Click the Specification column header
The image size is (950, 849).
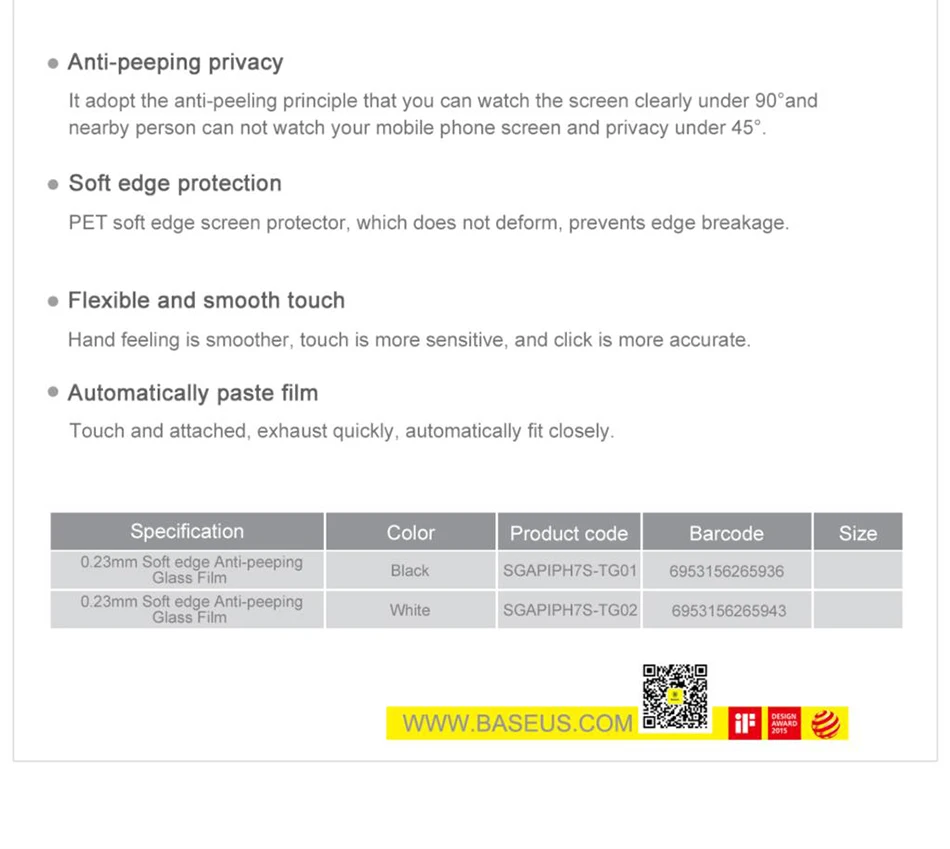click(x=187, y=532)
